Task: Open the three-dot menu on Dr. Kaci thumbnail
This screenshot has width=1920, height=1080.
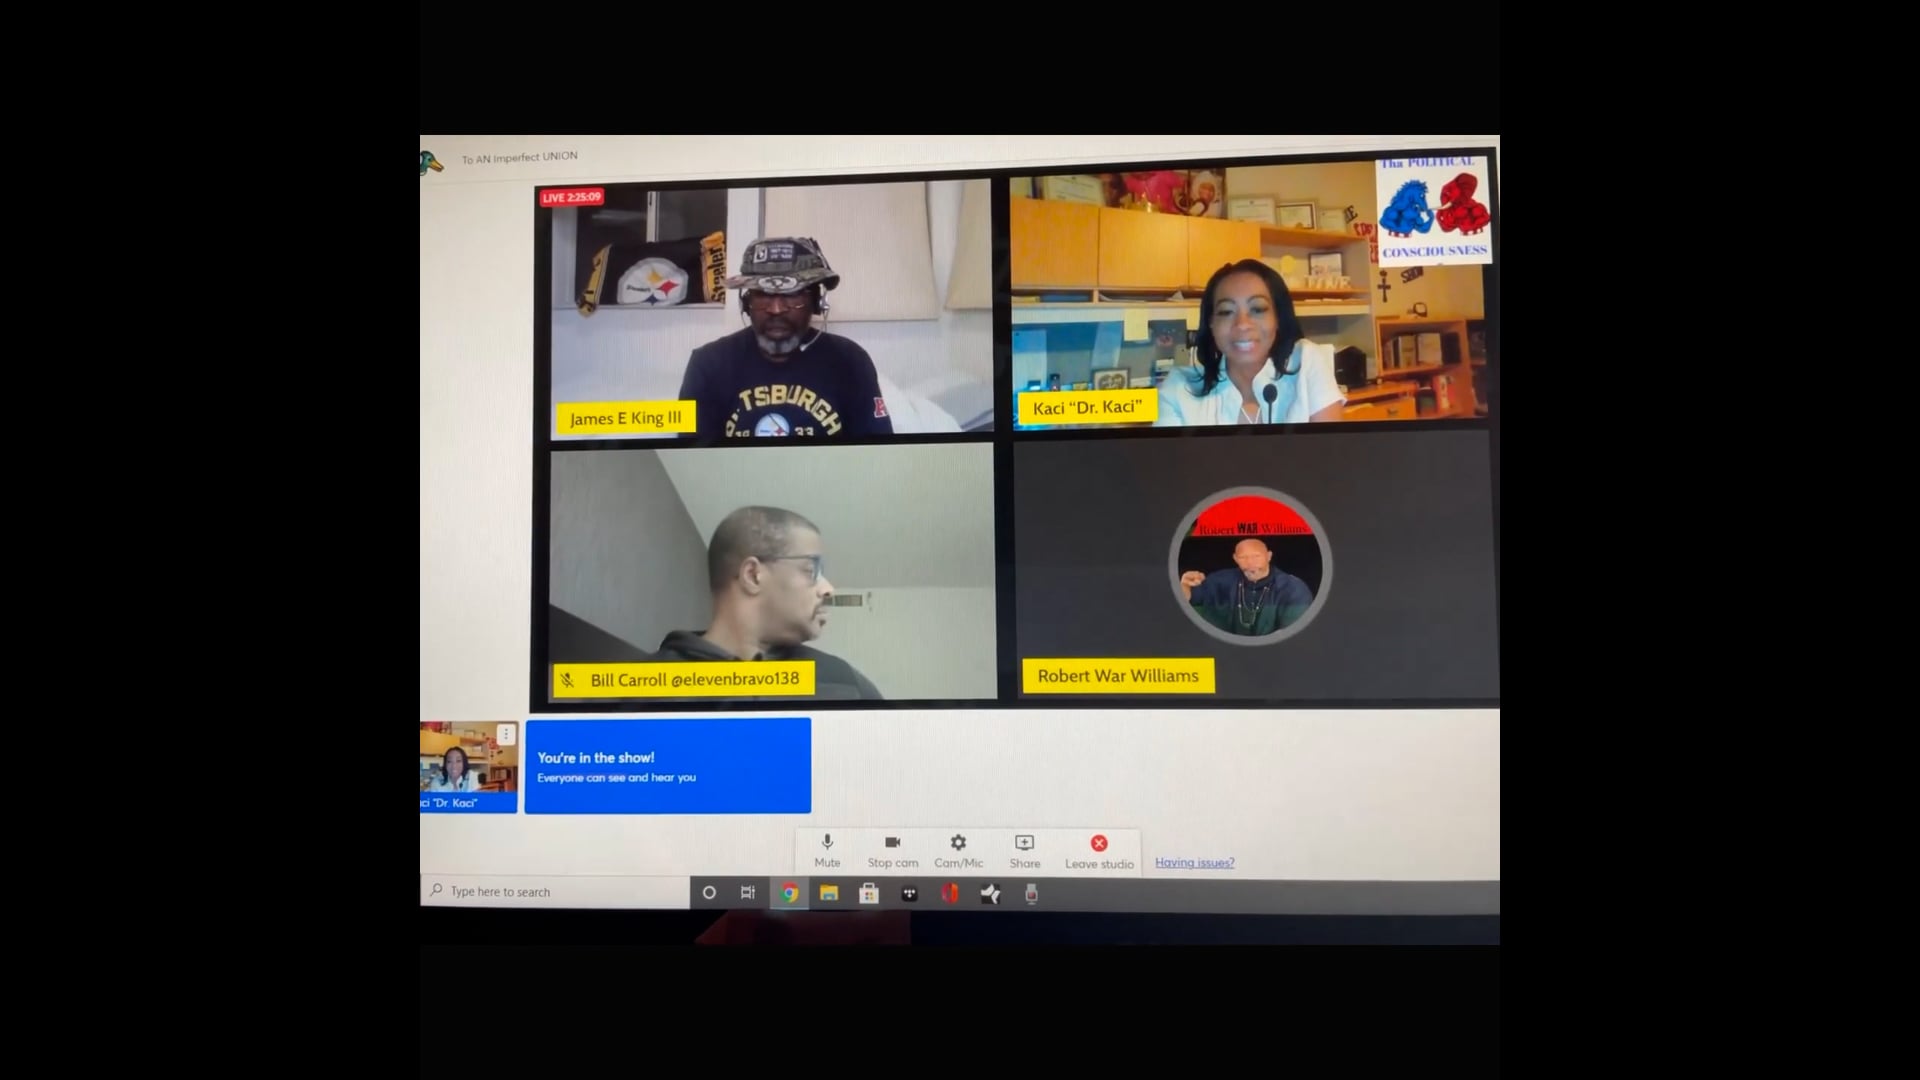Action: pos(506,734)
